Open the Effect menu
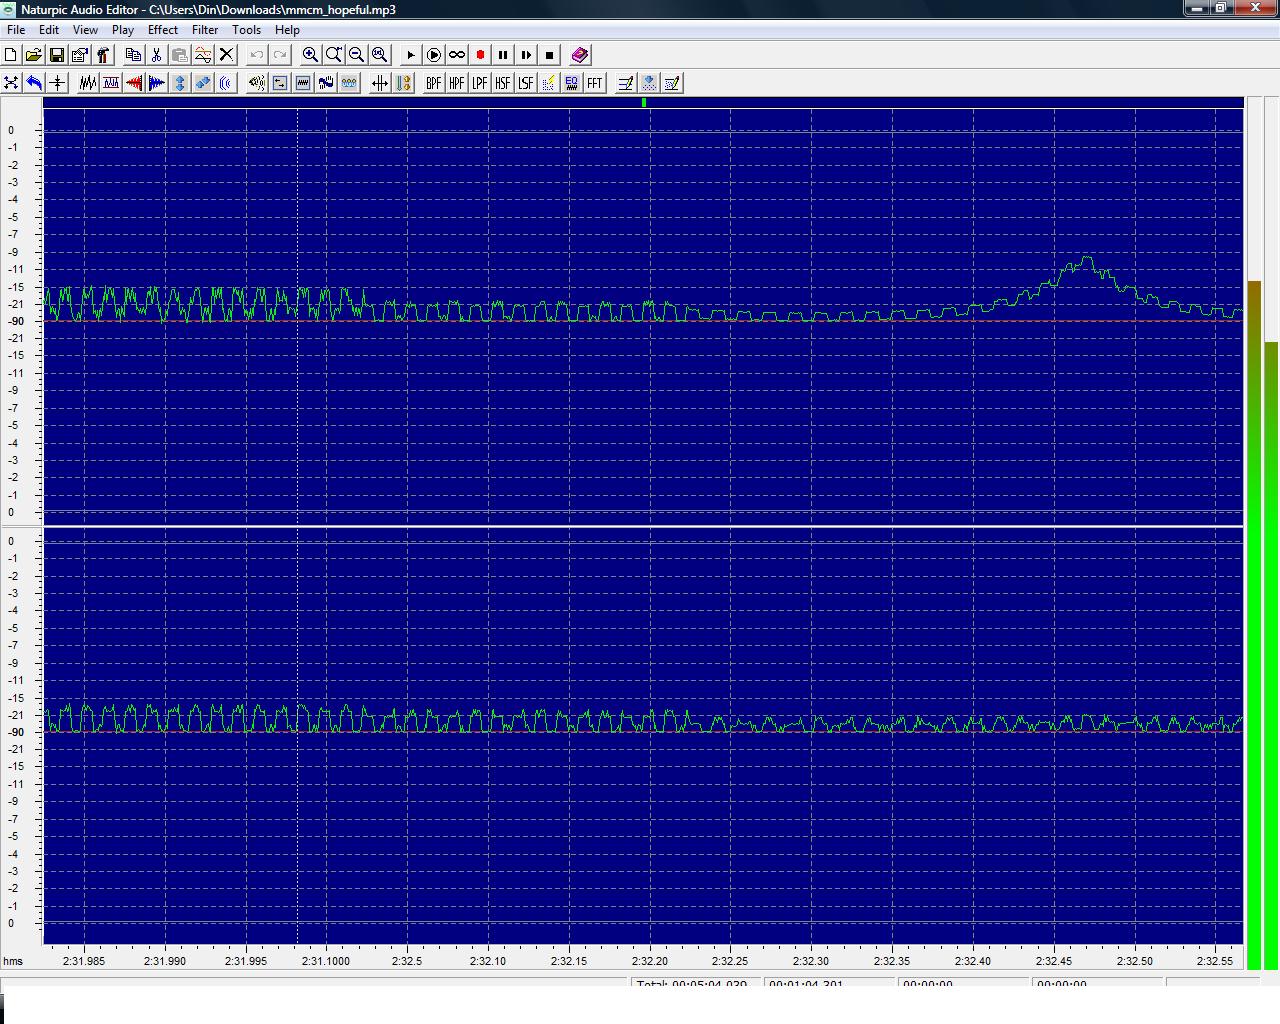Screen dimensions: 1280x1024 click(x=163, y=30)
